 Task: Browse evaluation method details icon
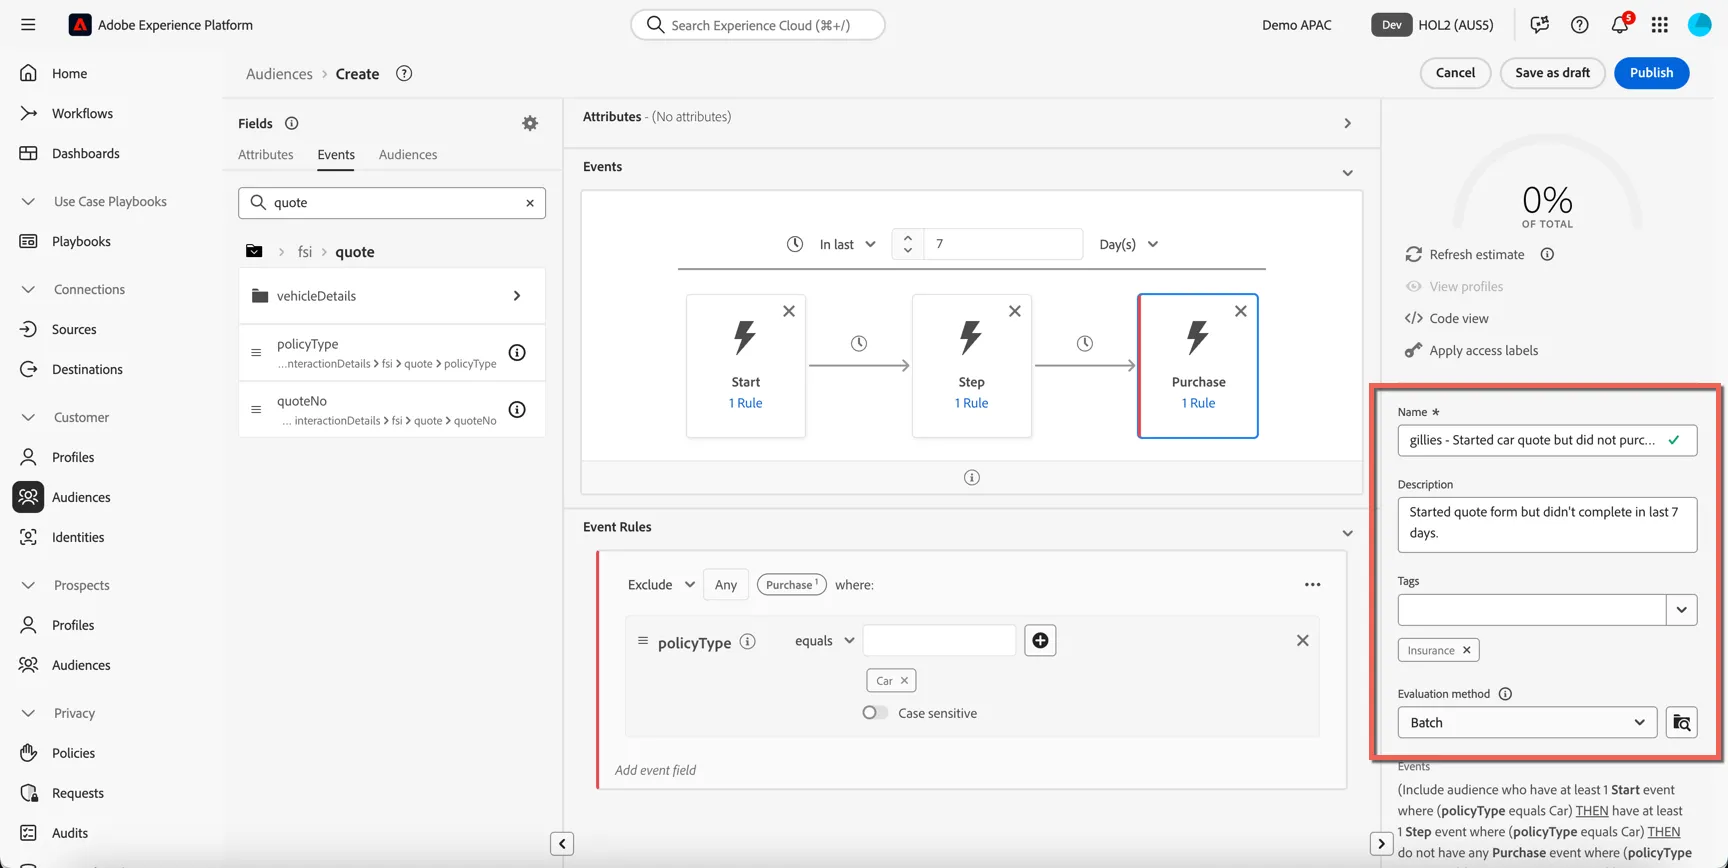click(x=1682, y=722)
